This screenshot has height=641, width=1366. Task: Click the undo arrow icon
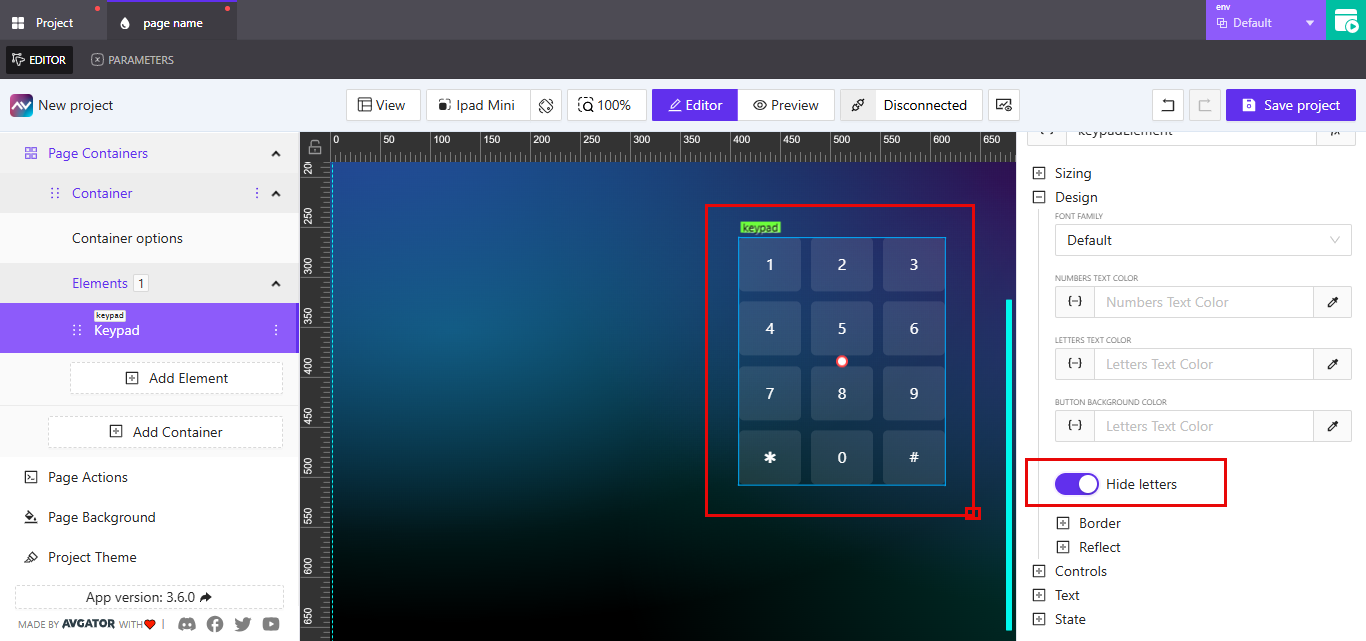tap(1167, 104)
